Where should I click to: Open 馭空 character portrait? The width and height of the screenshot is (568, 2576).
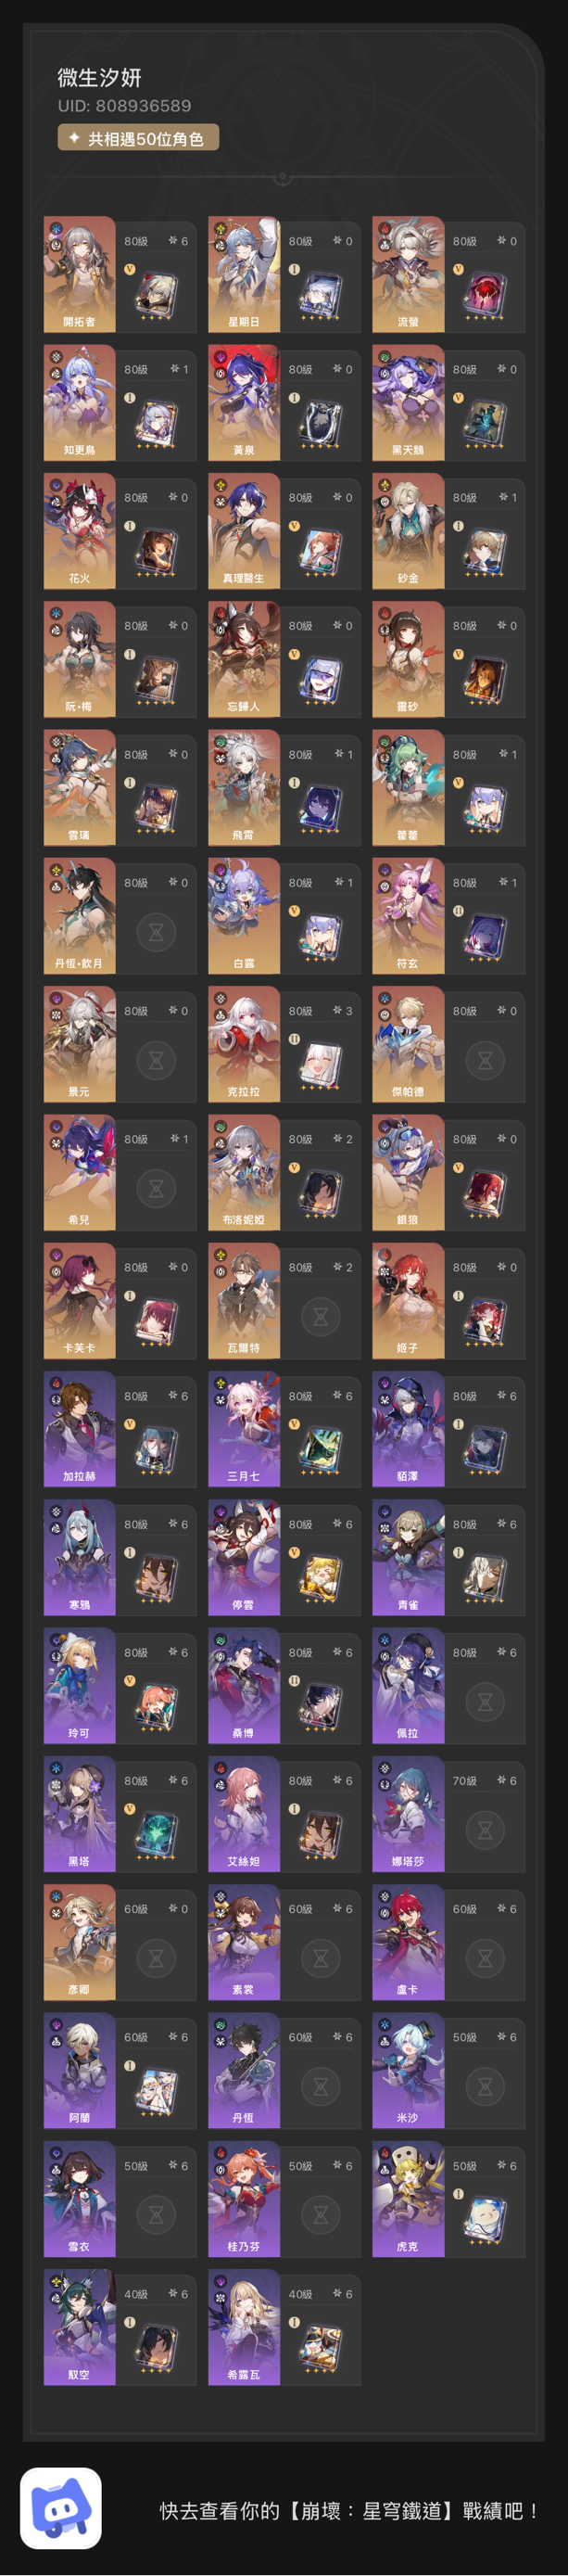[x=80, y=2327]
